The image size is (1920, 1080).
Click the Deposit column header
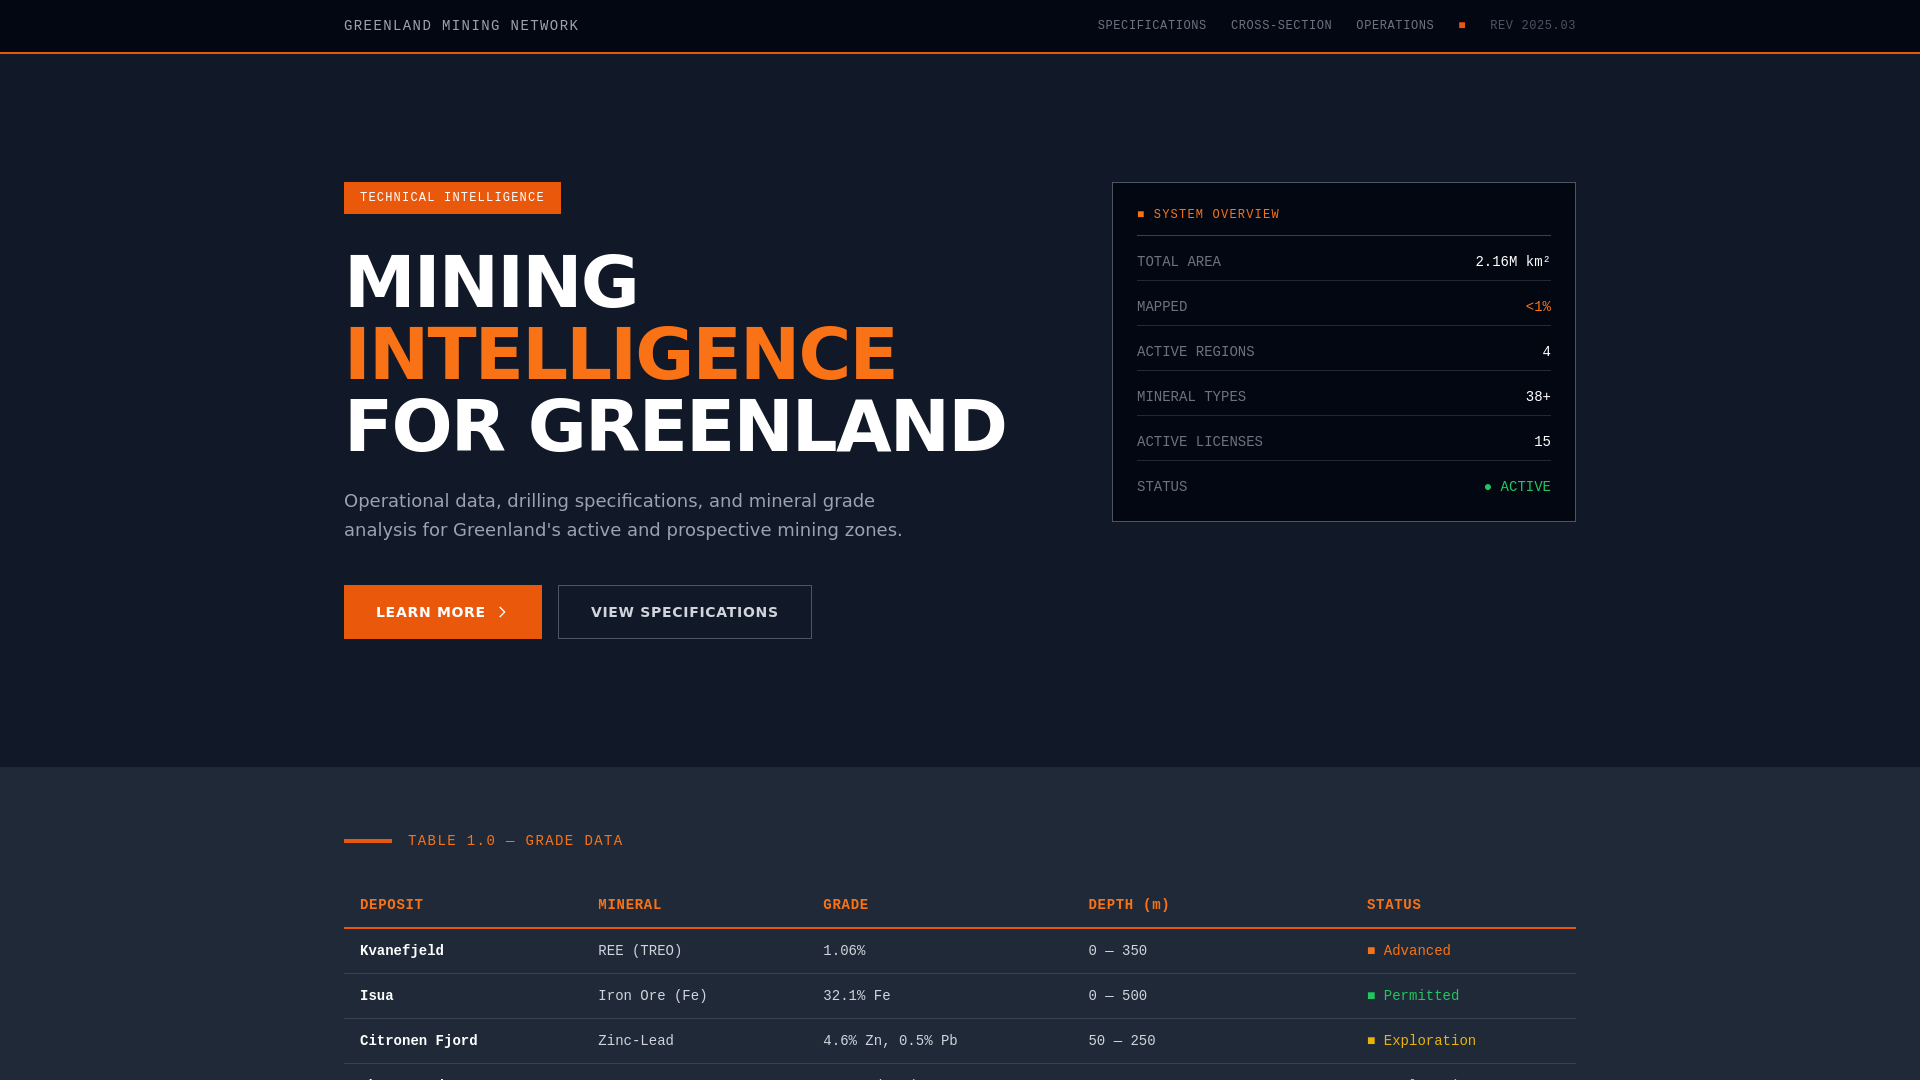pos(392,905)
